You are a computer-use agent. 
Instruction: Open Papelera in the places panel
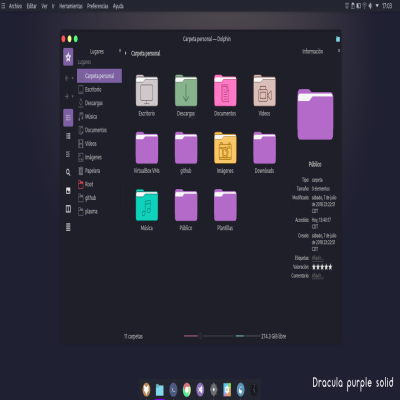(99, 171)
